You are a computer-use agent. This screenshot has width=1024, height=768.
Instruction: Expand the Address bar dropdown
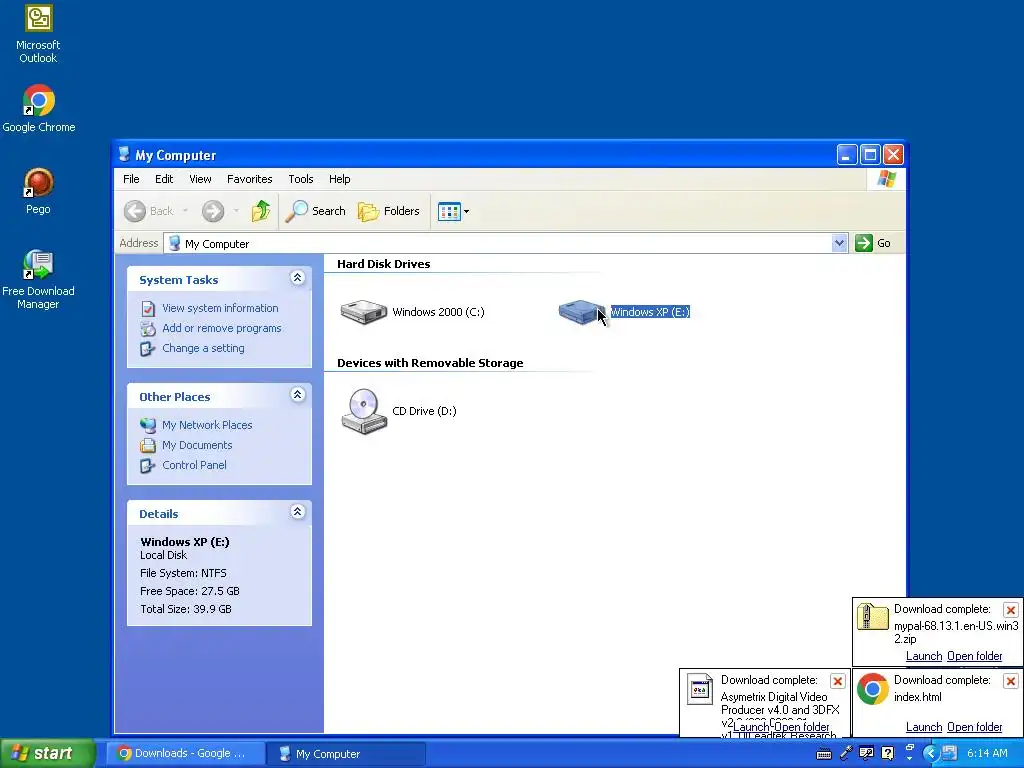click(x=839, y=243)
